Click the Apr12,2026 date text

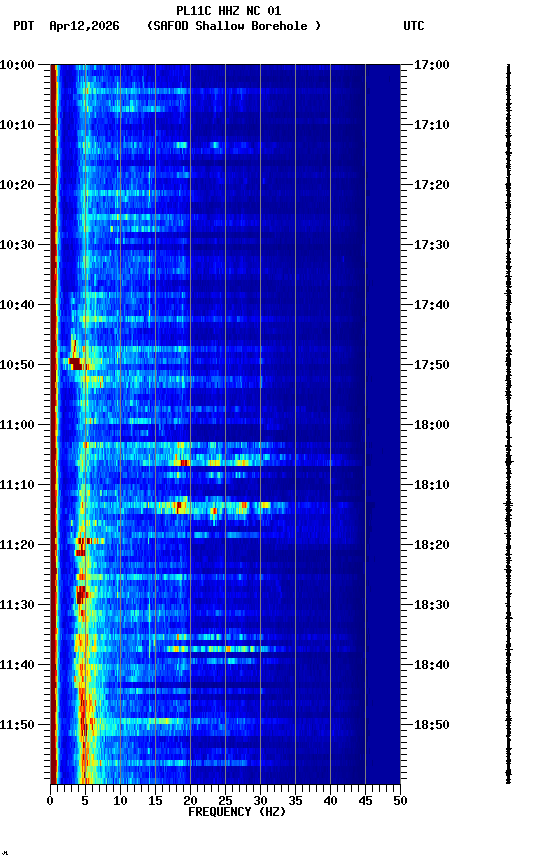click(84, 26)
